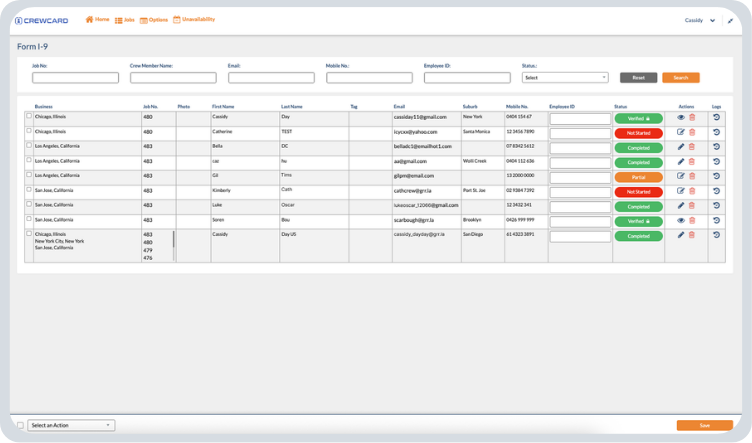Click the CrewCard logo
The width and height of the screenshot is (752, 443).
pos(42,21)
